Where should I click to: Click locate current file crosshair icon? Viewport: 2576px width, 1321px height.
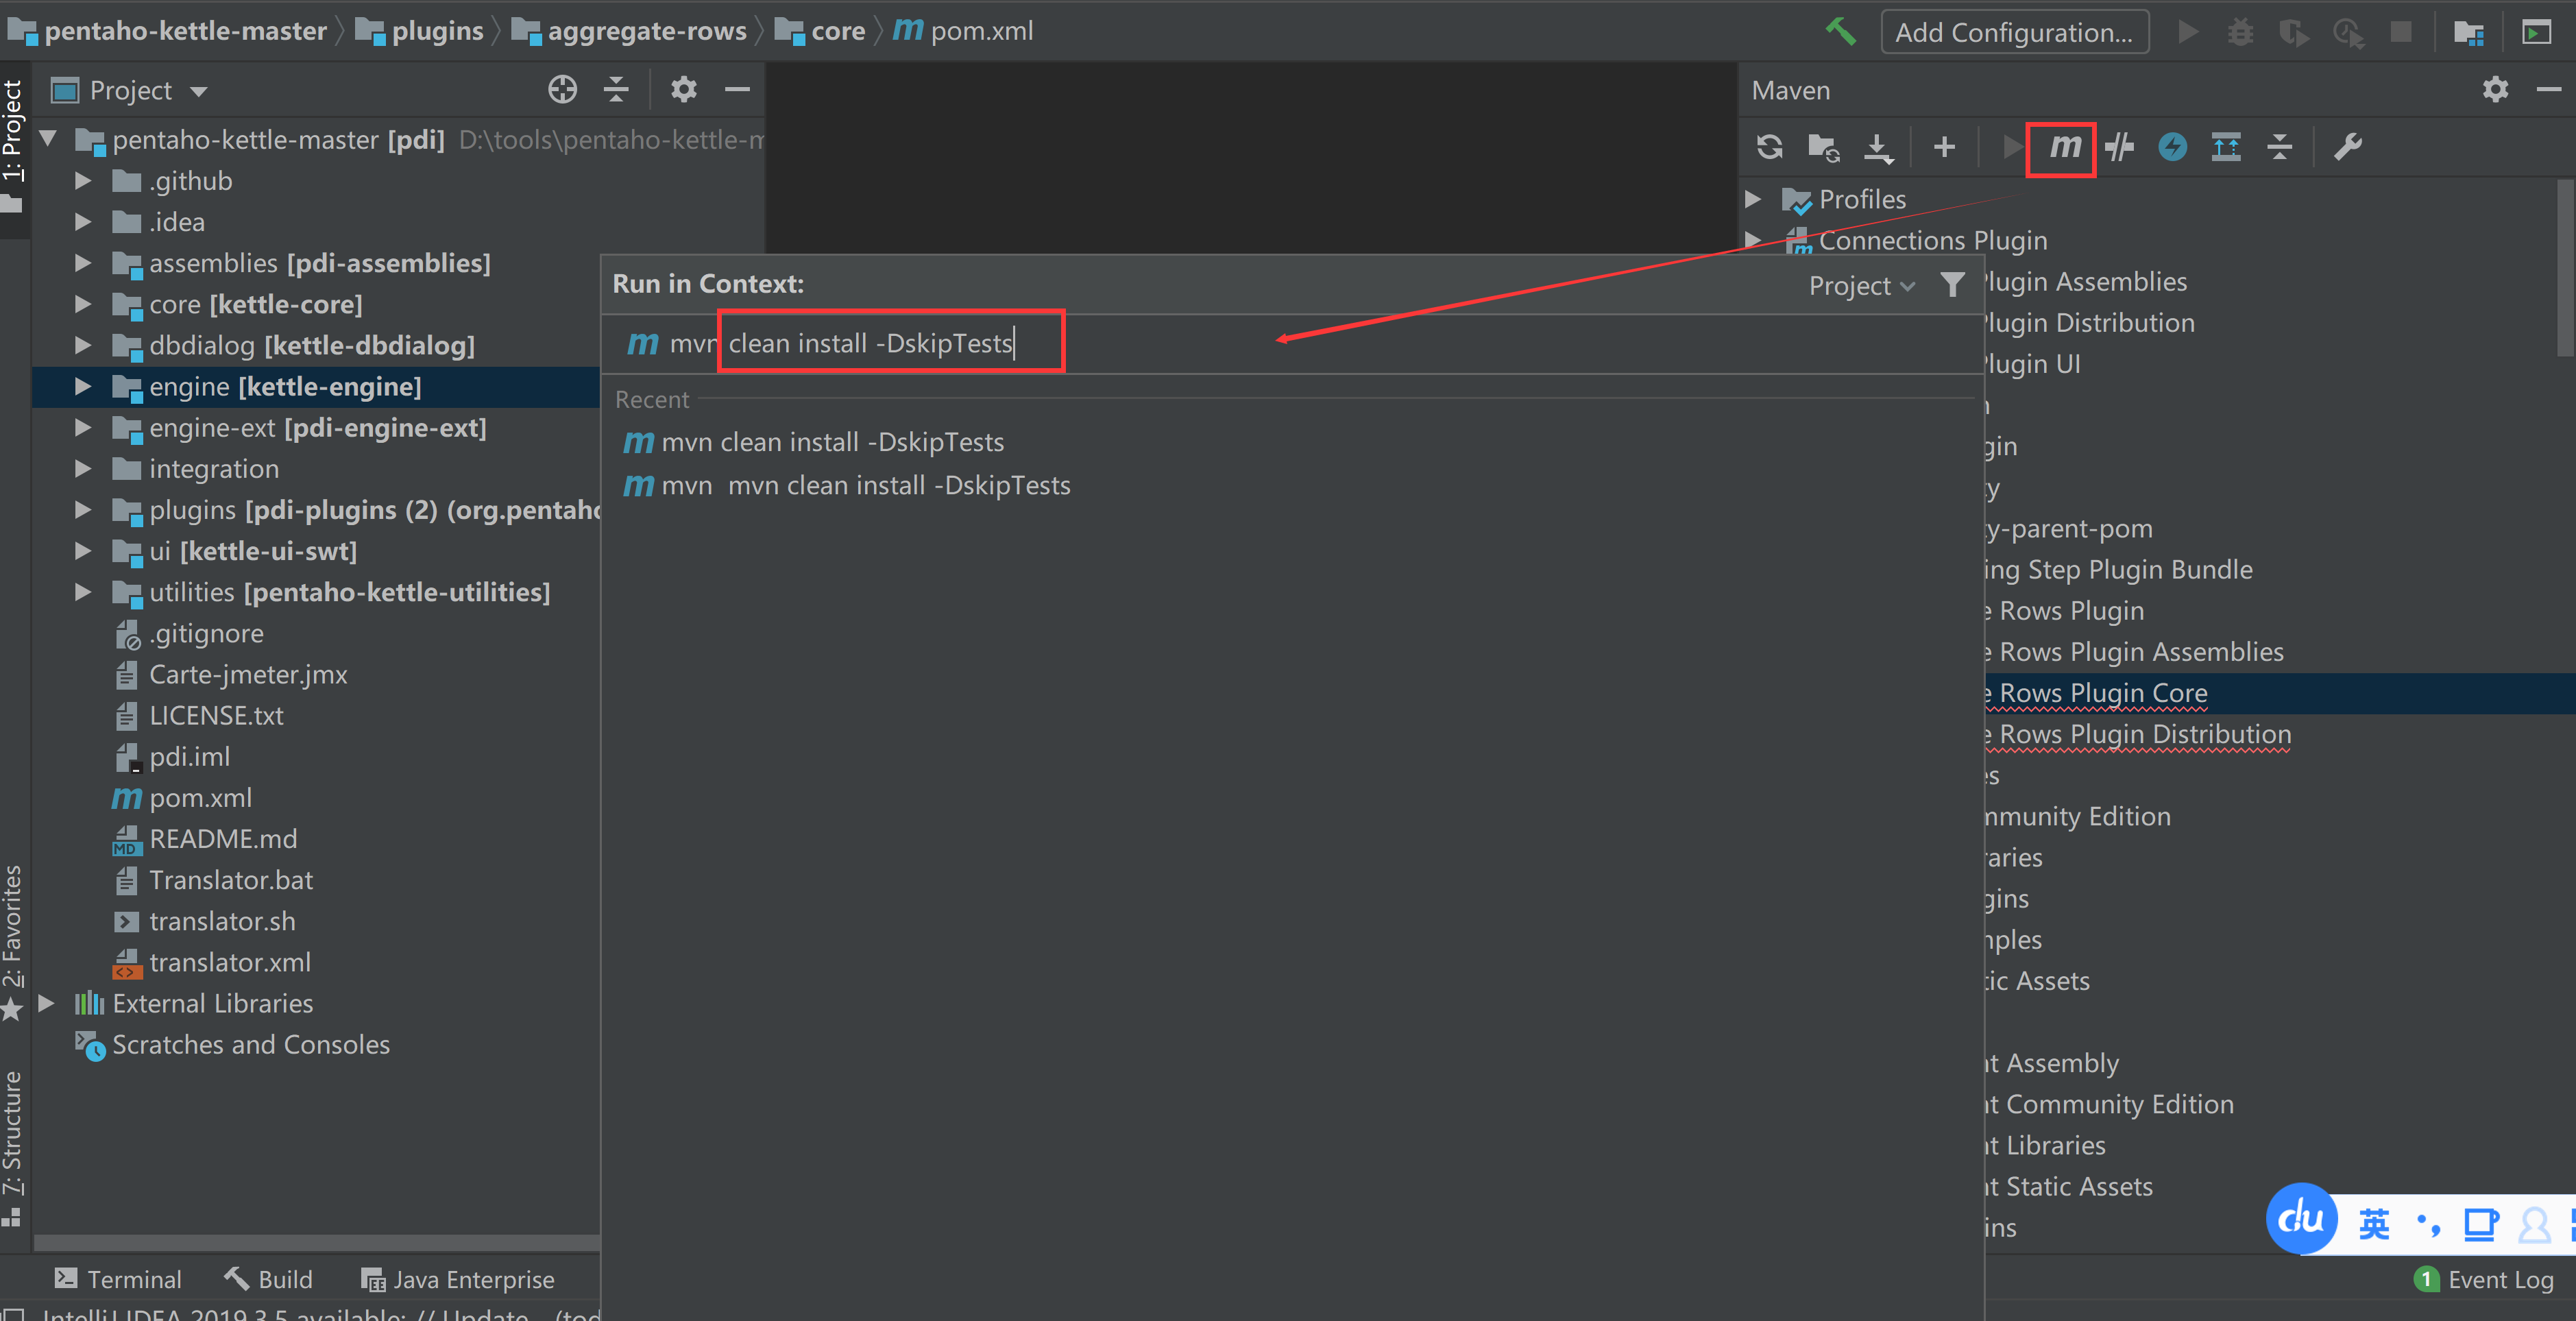[x=562, y=90]
